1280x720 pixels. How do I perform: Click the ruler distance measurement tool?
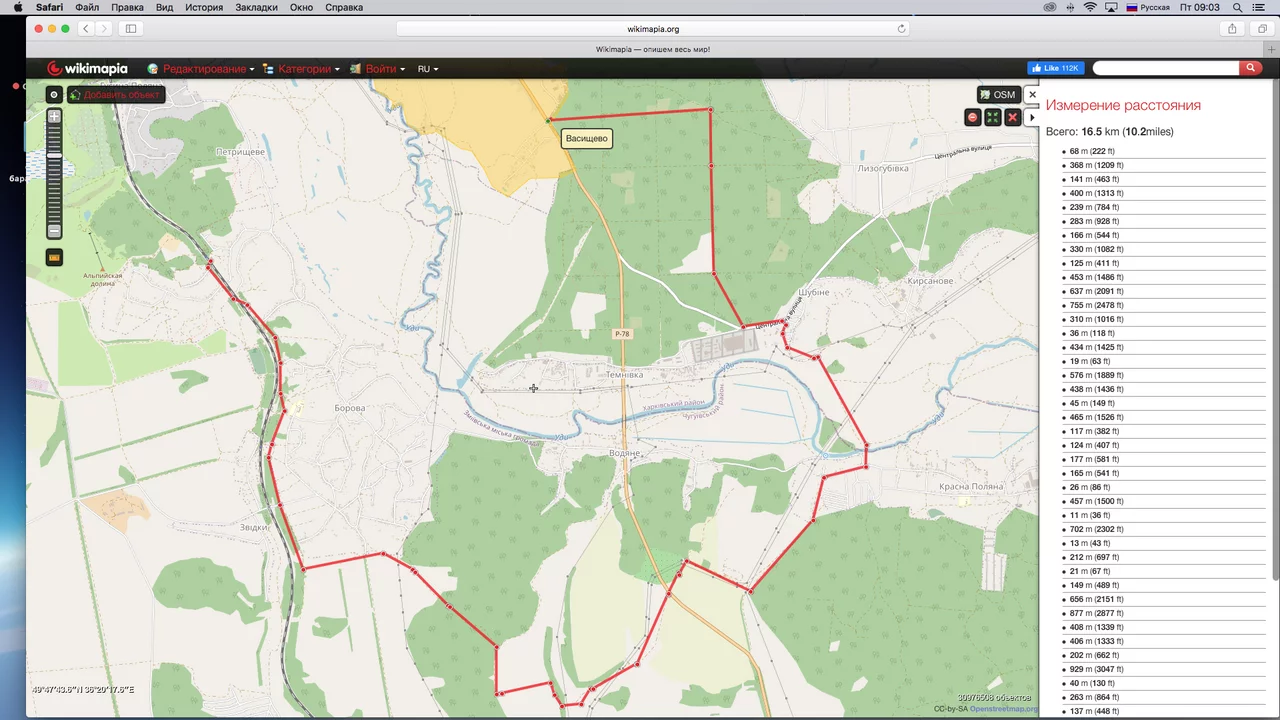pos(54,257)
